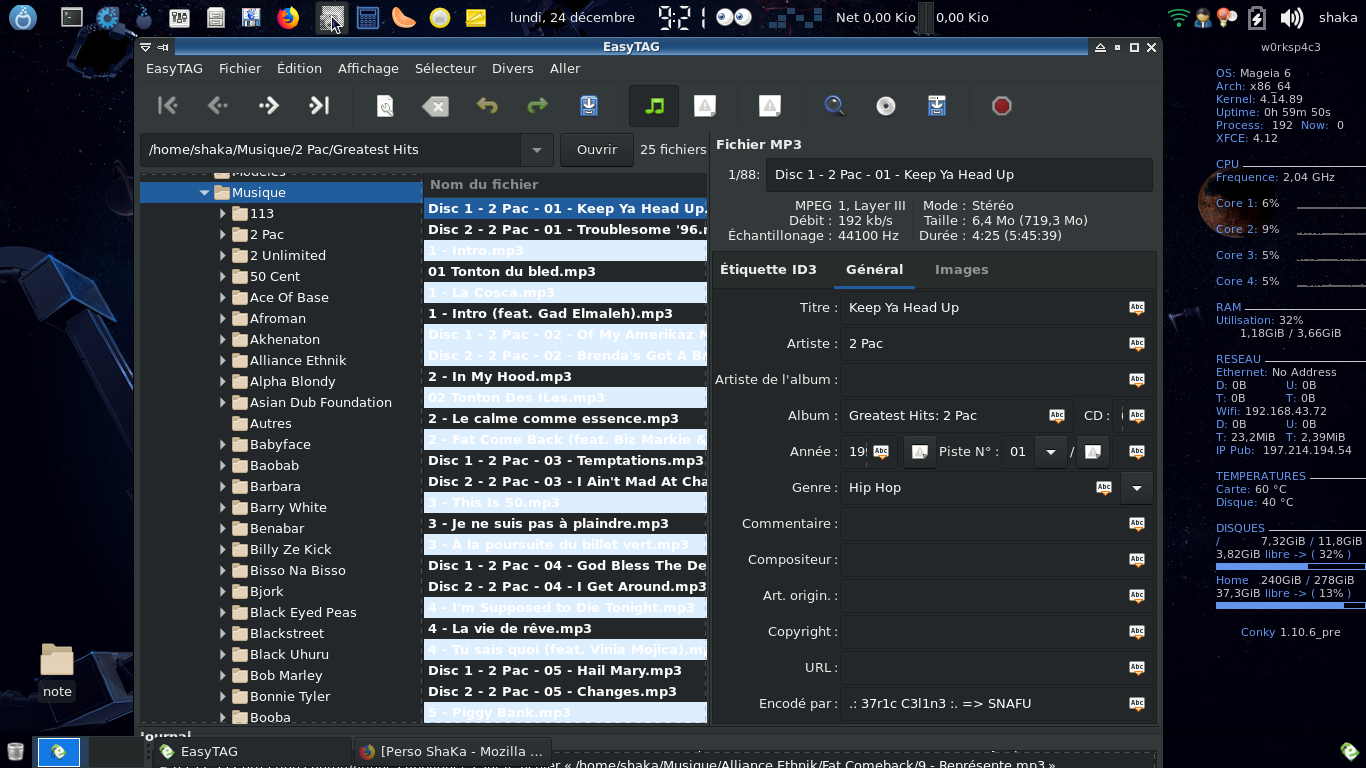The width and height of the screenshot is (1366, 768).
Task: Apply Commentaire Abc icon
Action: pos(1136,523)
